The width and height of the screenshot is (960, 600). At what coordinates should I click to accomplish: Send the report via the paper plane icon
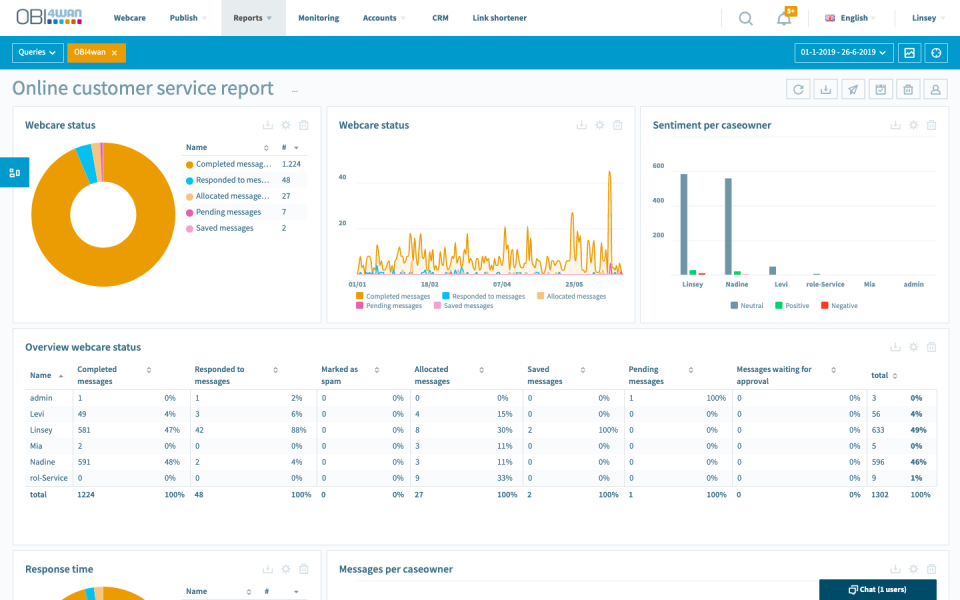(x=852, y=89)
